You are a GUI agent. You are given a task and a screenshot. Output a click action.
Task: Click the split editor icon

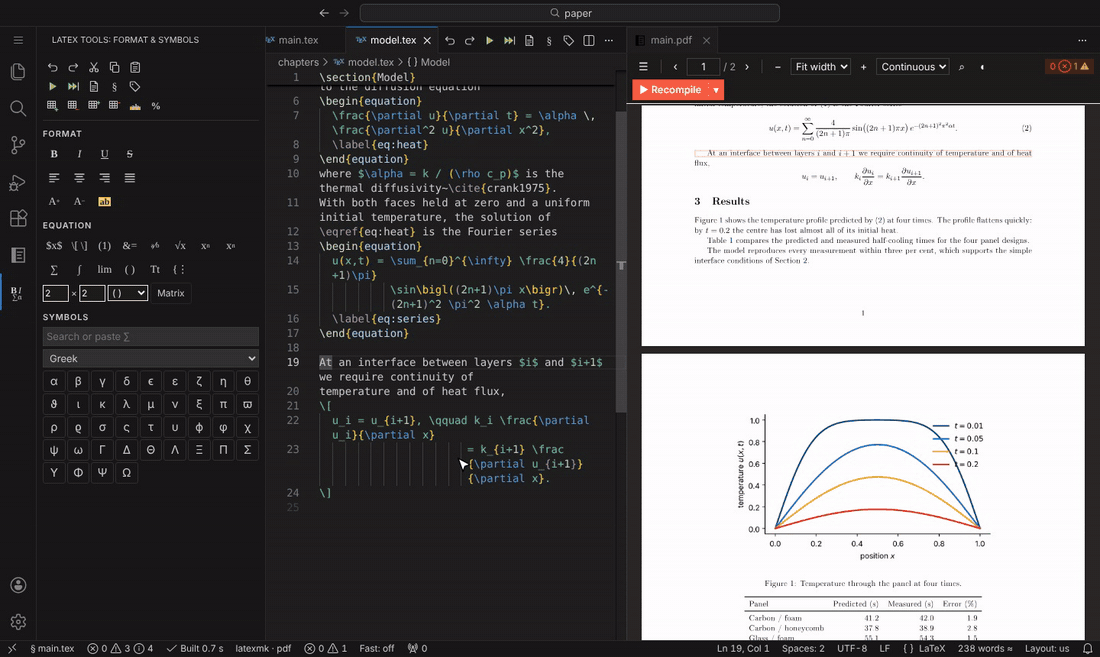[589, 41]
